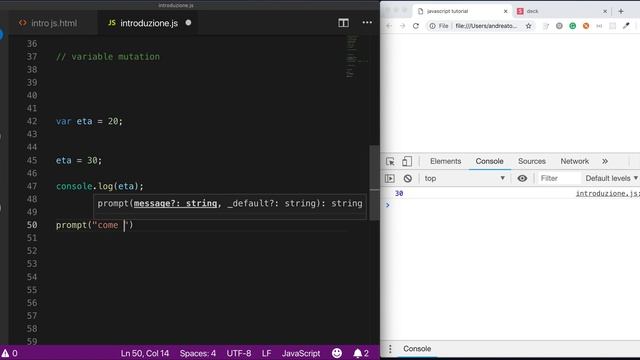Toggle live expression eye icon
The image size is (640, 360).
click(522, 178)
